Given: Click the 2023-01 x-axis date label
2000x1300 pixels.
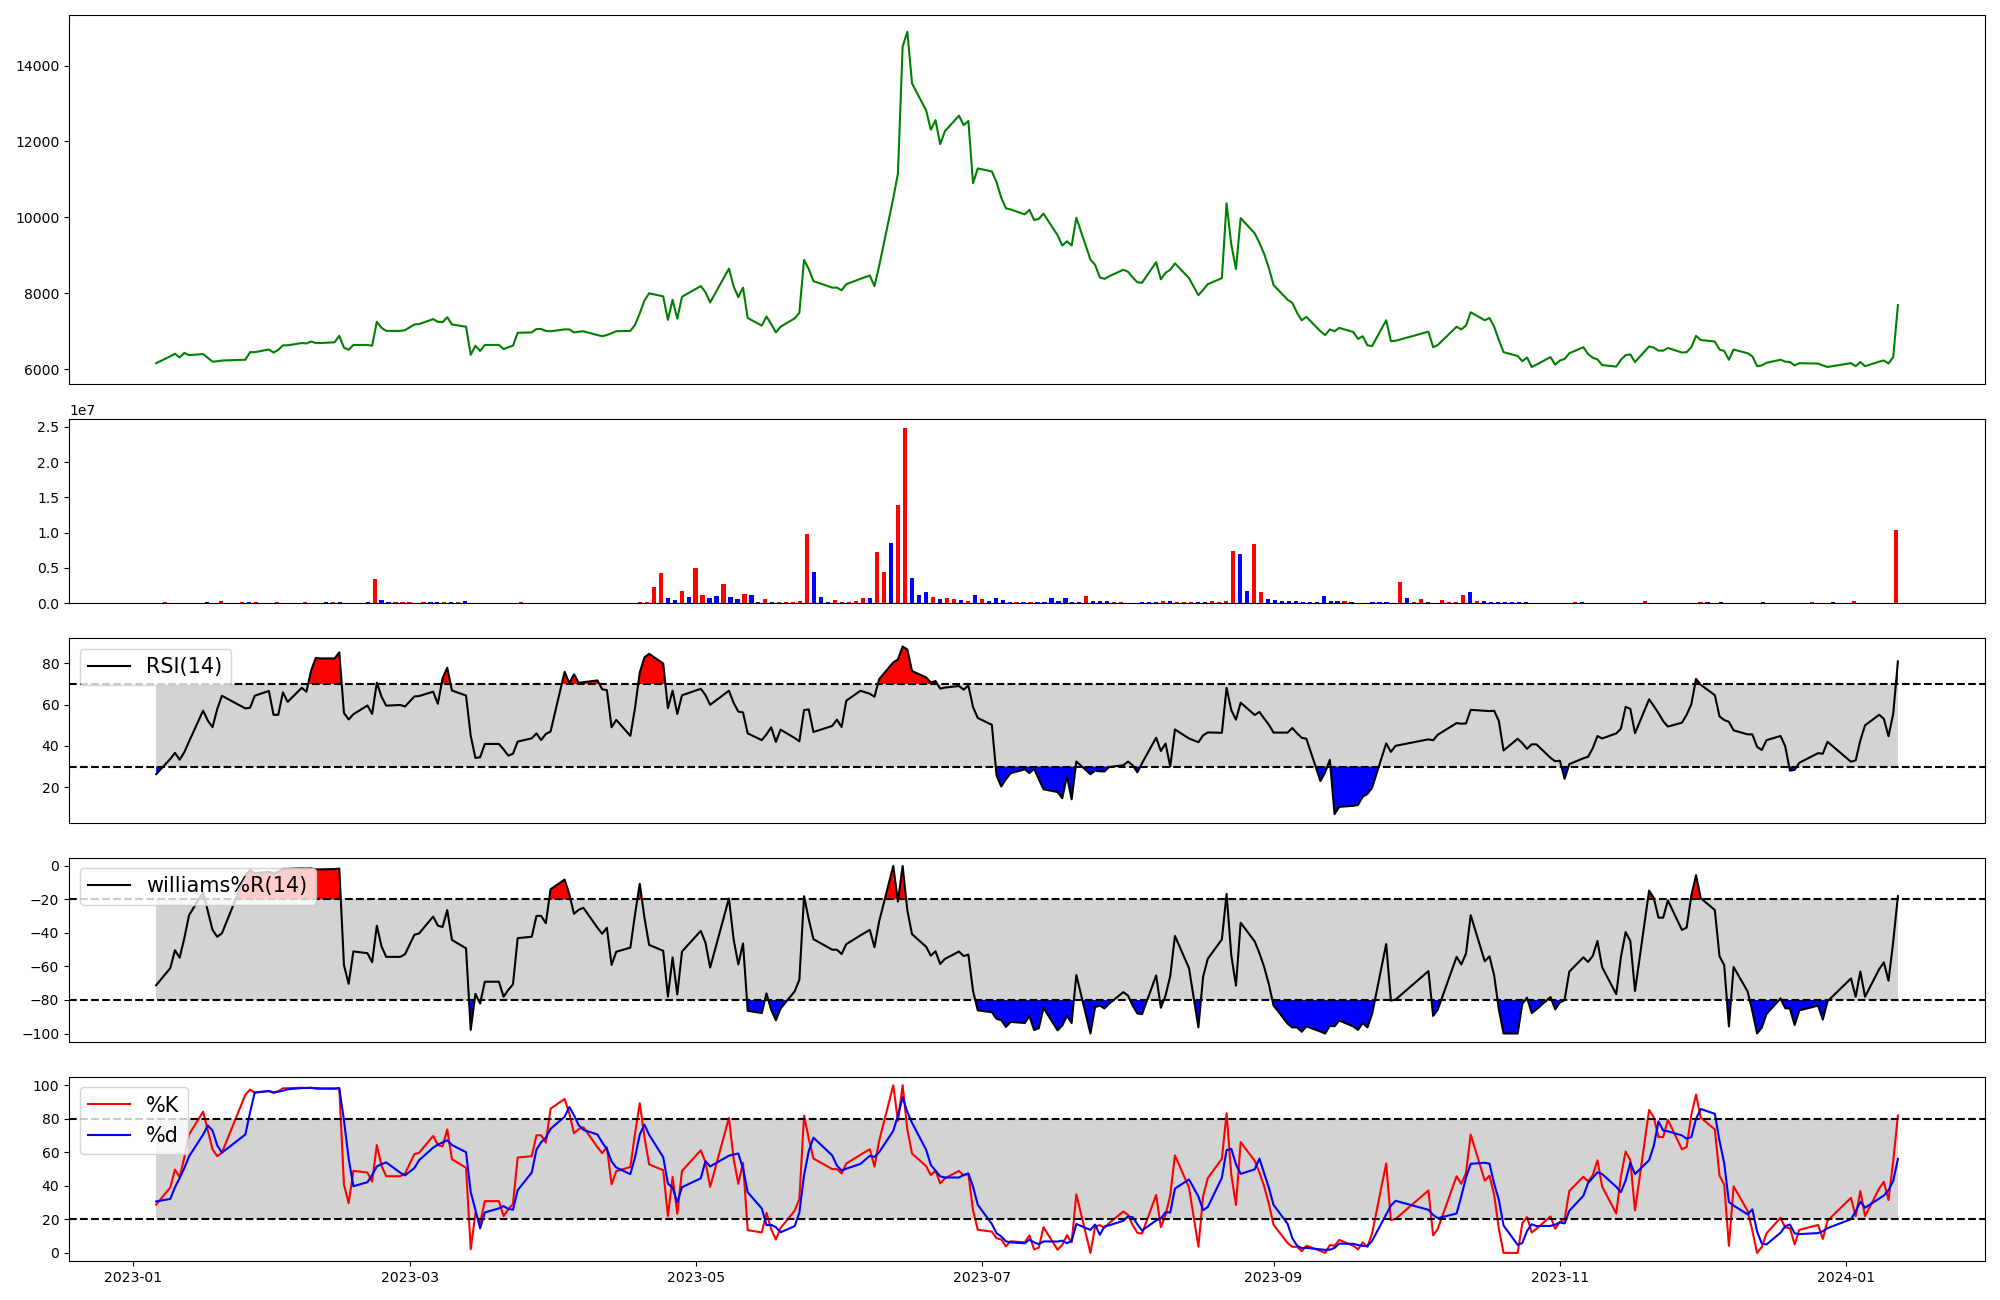Looking at the screenshot, I should coord(133,1277).
